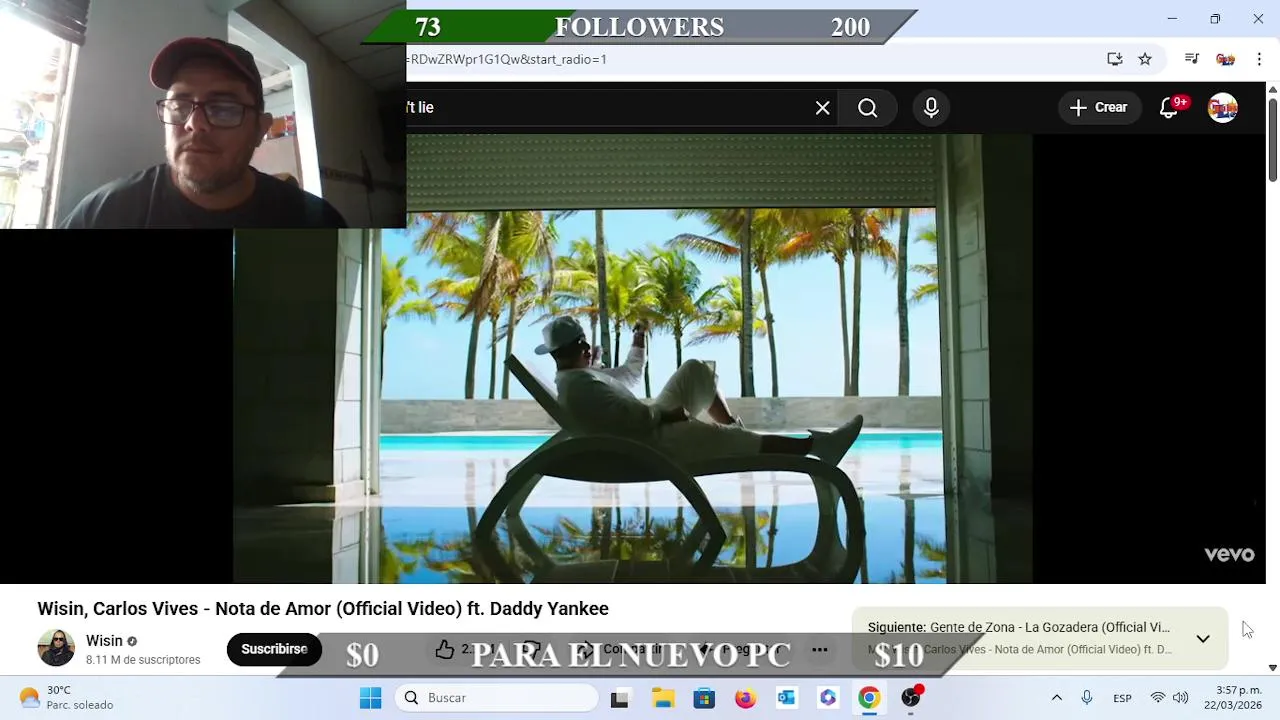Open YouTube notifications bell
This screenshot has height=720, width=1280.
click(x=1169, y=108)
